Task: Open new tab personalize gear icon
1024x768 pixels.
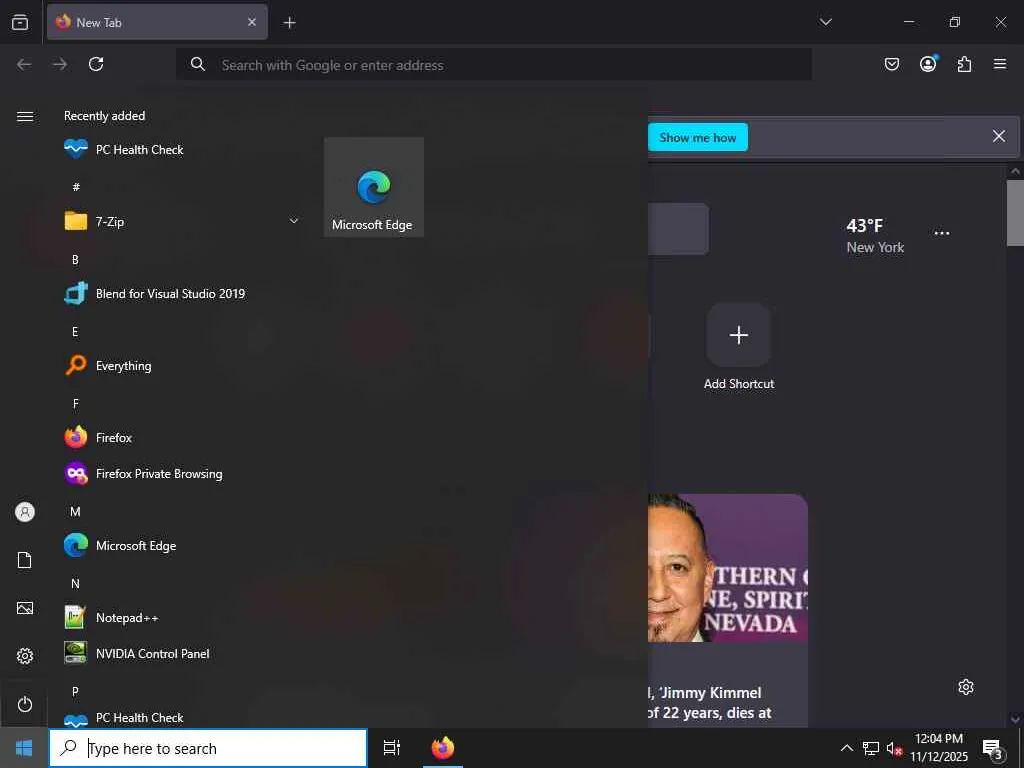Action: click(x=966, y=687)
